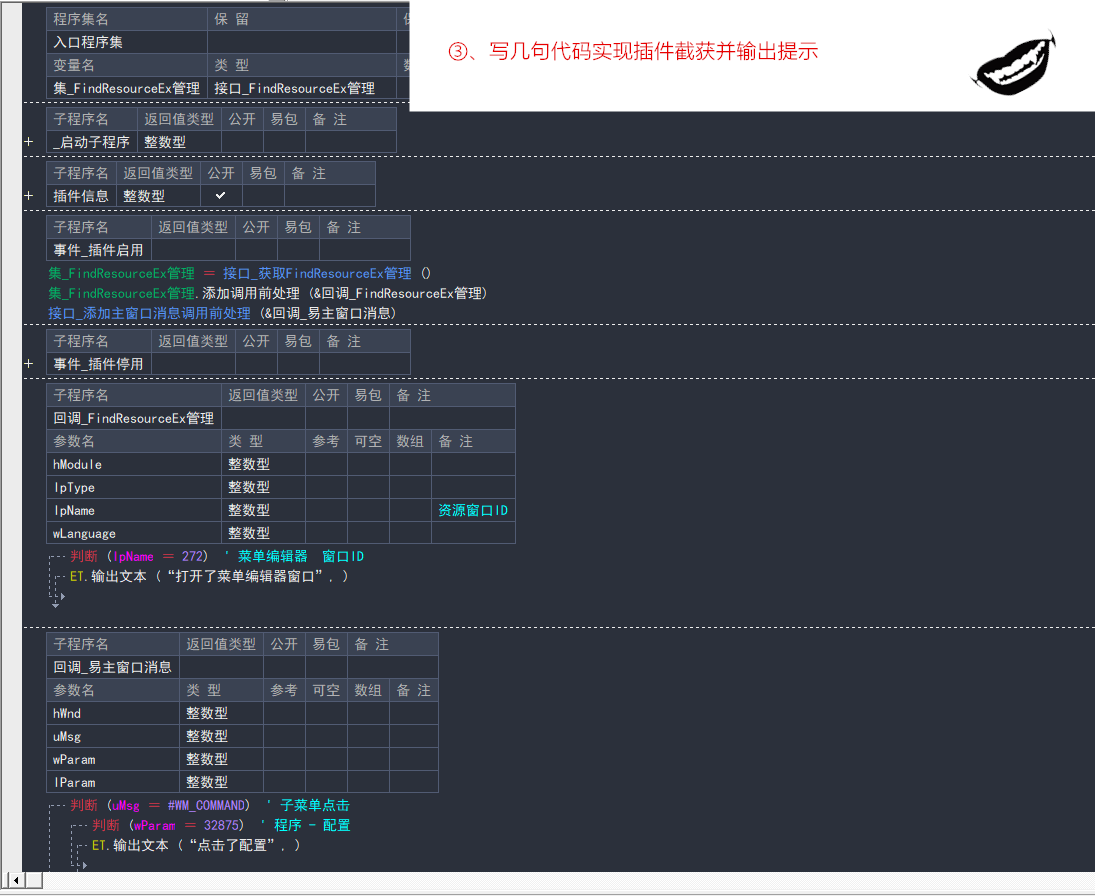Uncheck the 公开 checkmark for 插件信息
Screen dimensions: 1095x896
click(221, 196)
